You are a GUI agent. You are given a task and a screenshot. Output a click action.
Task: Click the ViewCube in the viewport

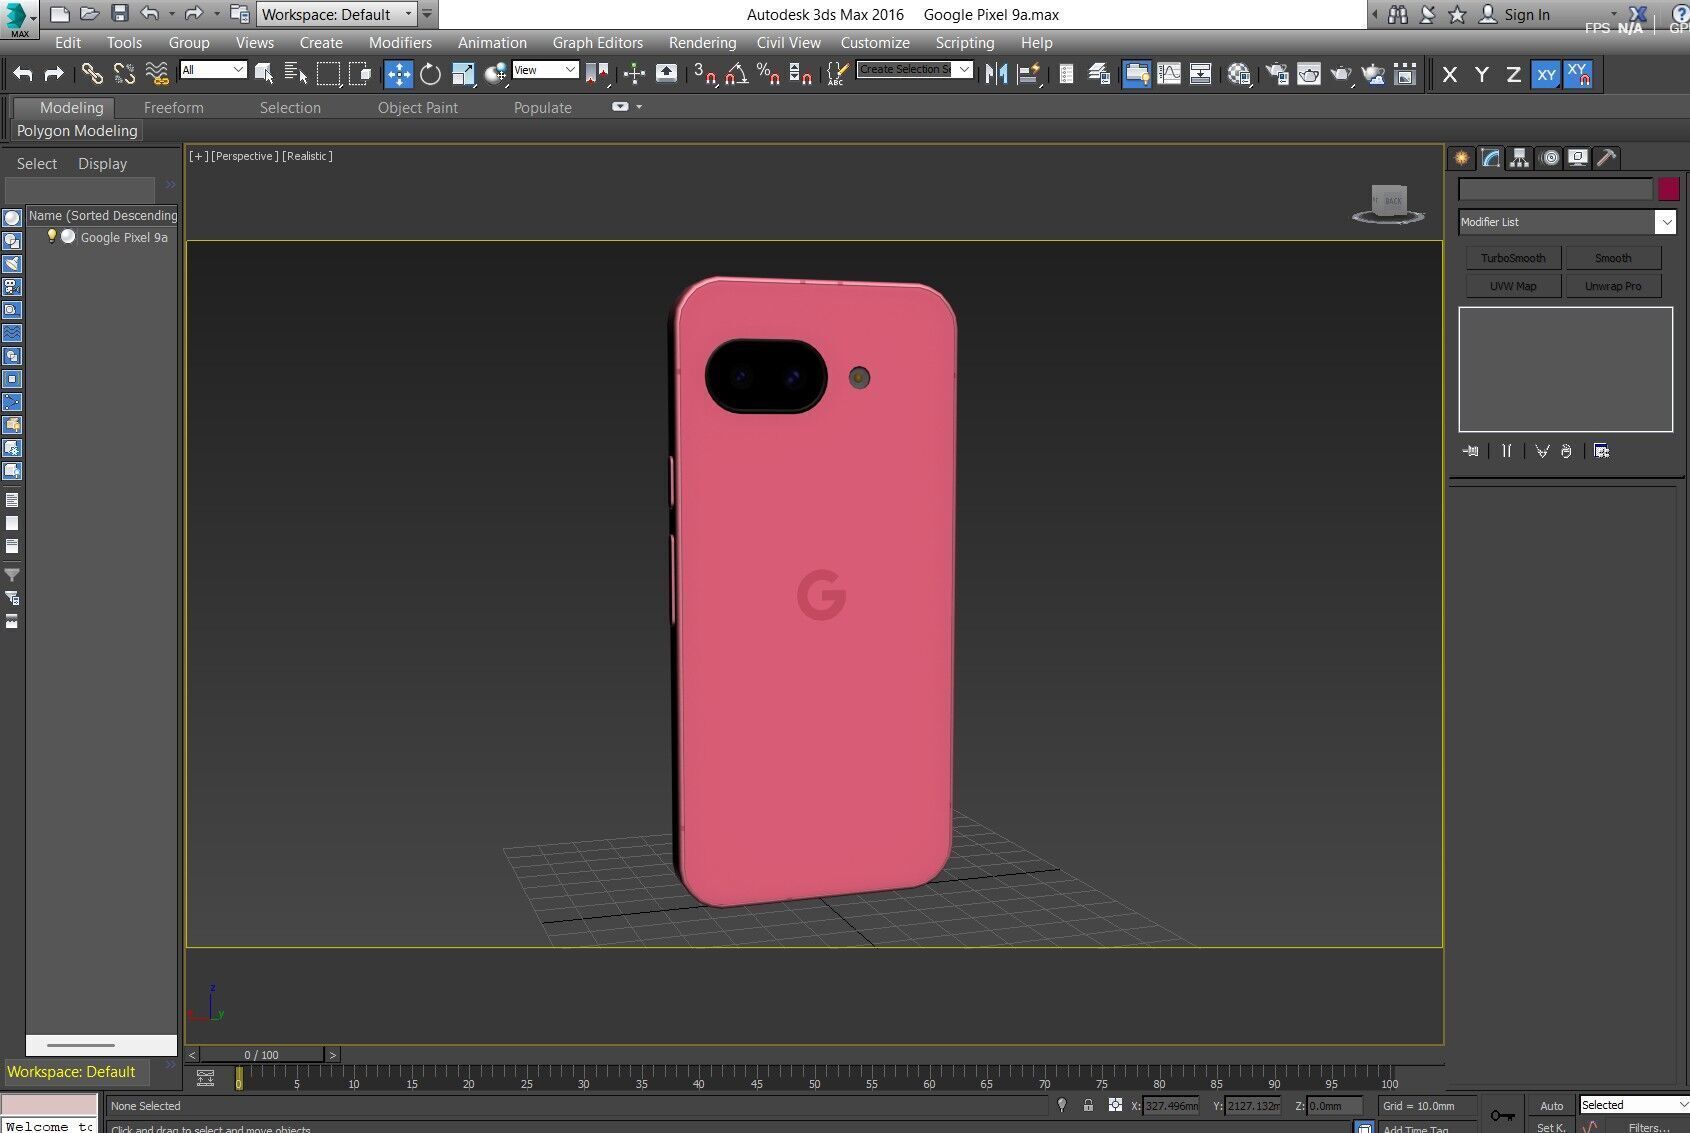click(x=1388, y=203)
